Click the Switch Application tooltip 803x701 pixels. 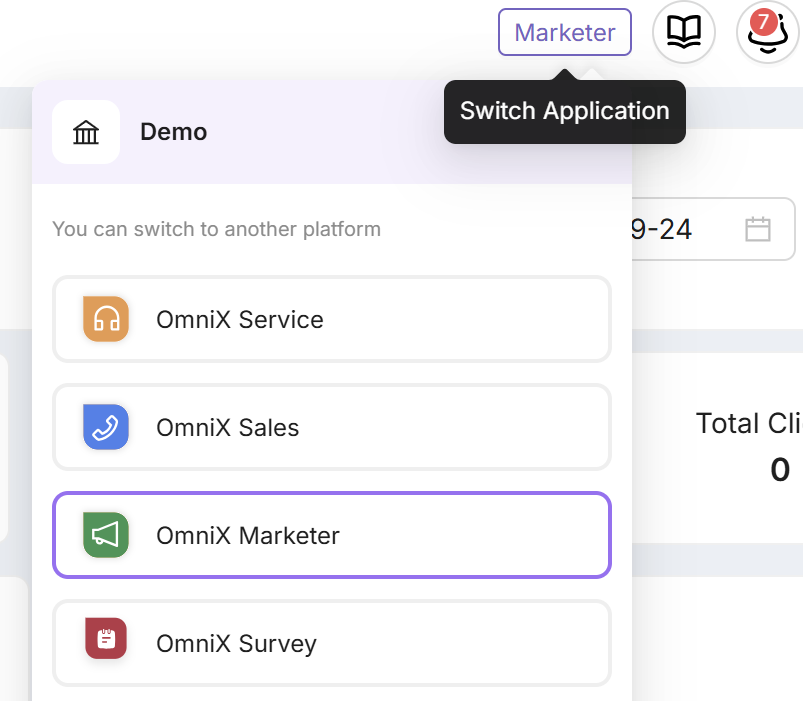(x=564, y=111)
